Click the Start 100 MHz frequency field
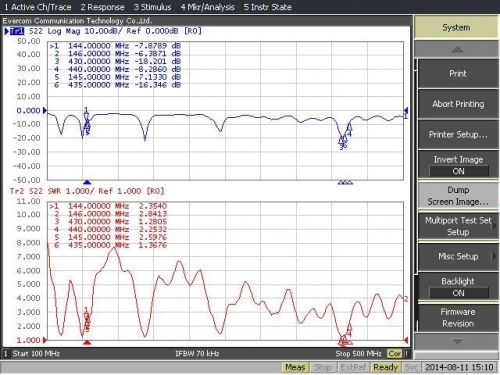 coord(36,354)
